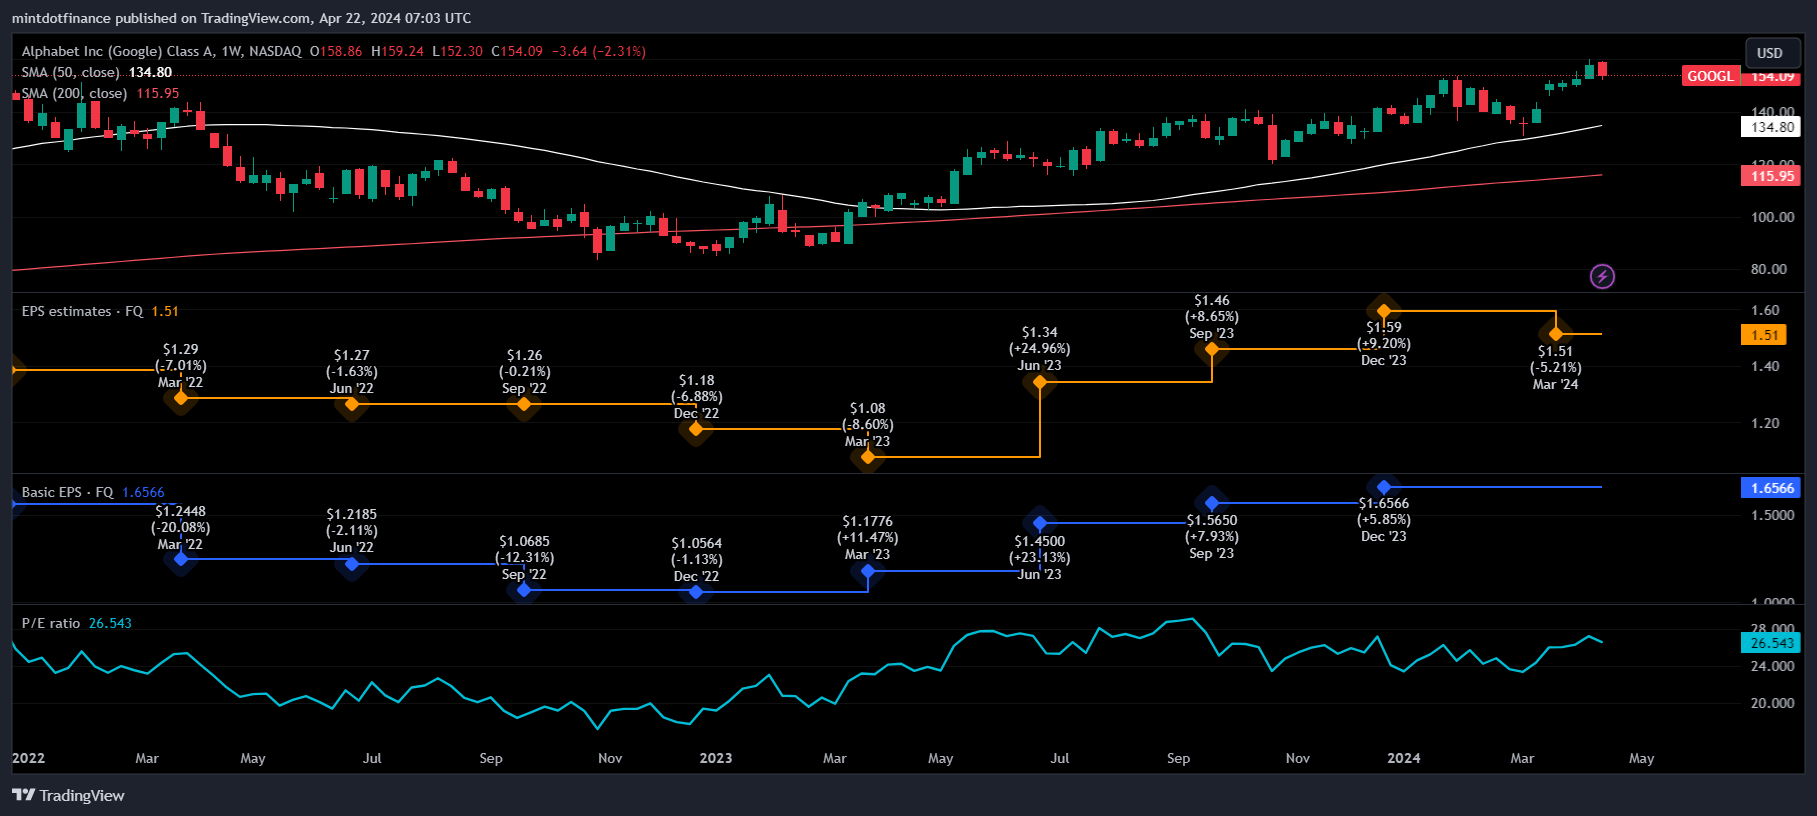Click the orange Jun '23 EPS estimate diamond

[x=1040, y=382]
